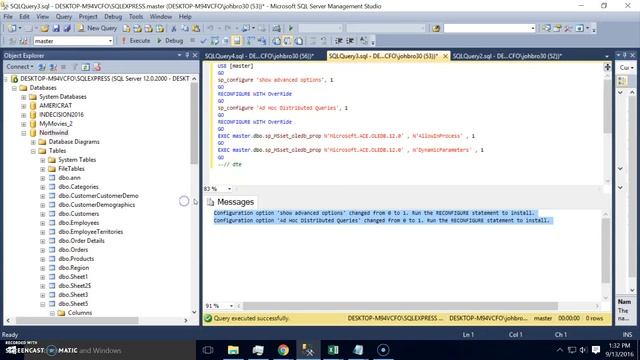Click the Change Connection icon
The height and width of the screenshot is (360, 640).
click(24, 41)
